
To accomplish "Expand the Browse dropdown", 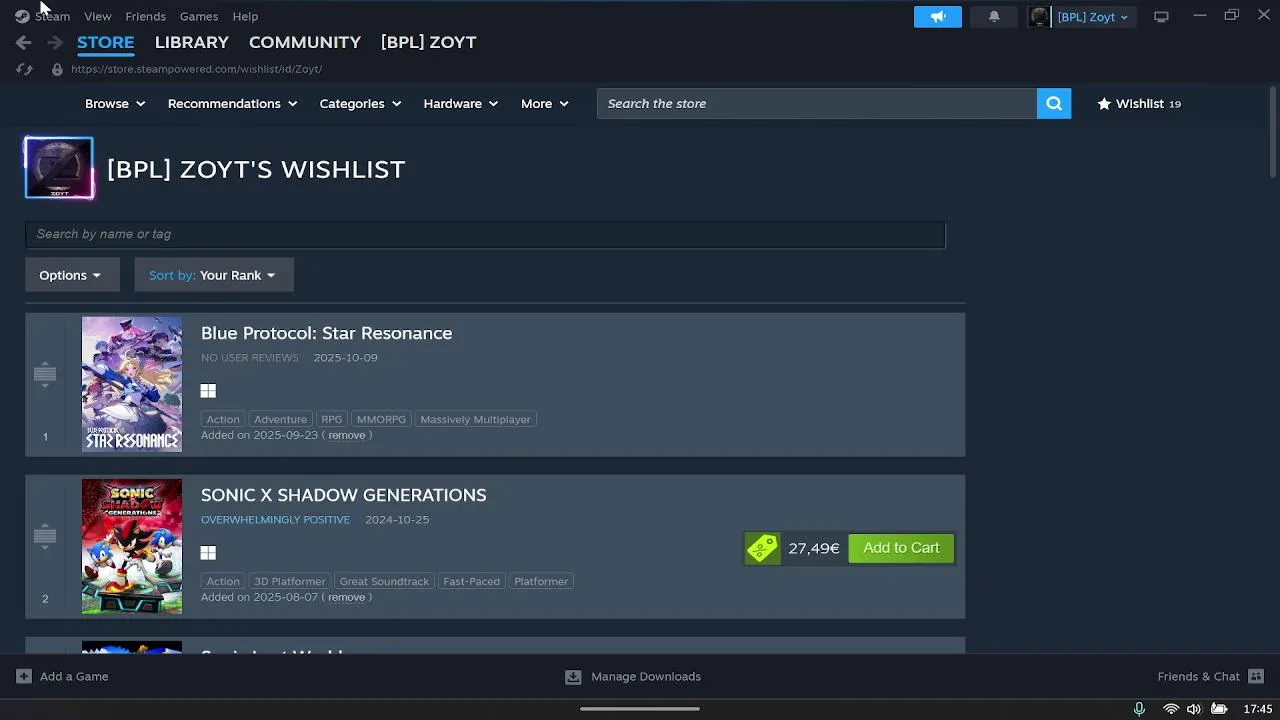I will pyautogui.click(x=115, y=104).
